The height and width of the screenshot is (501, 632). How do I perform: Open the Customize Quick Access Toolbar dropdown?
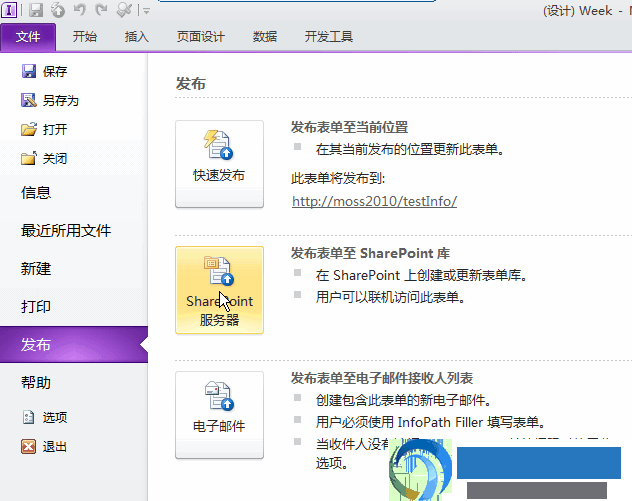point(146,11)
